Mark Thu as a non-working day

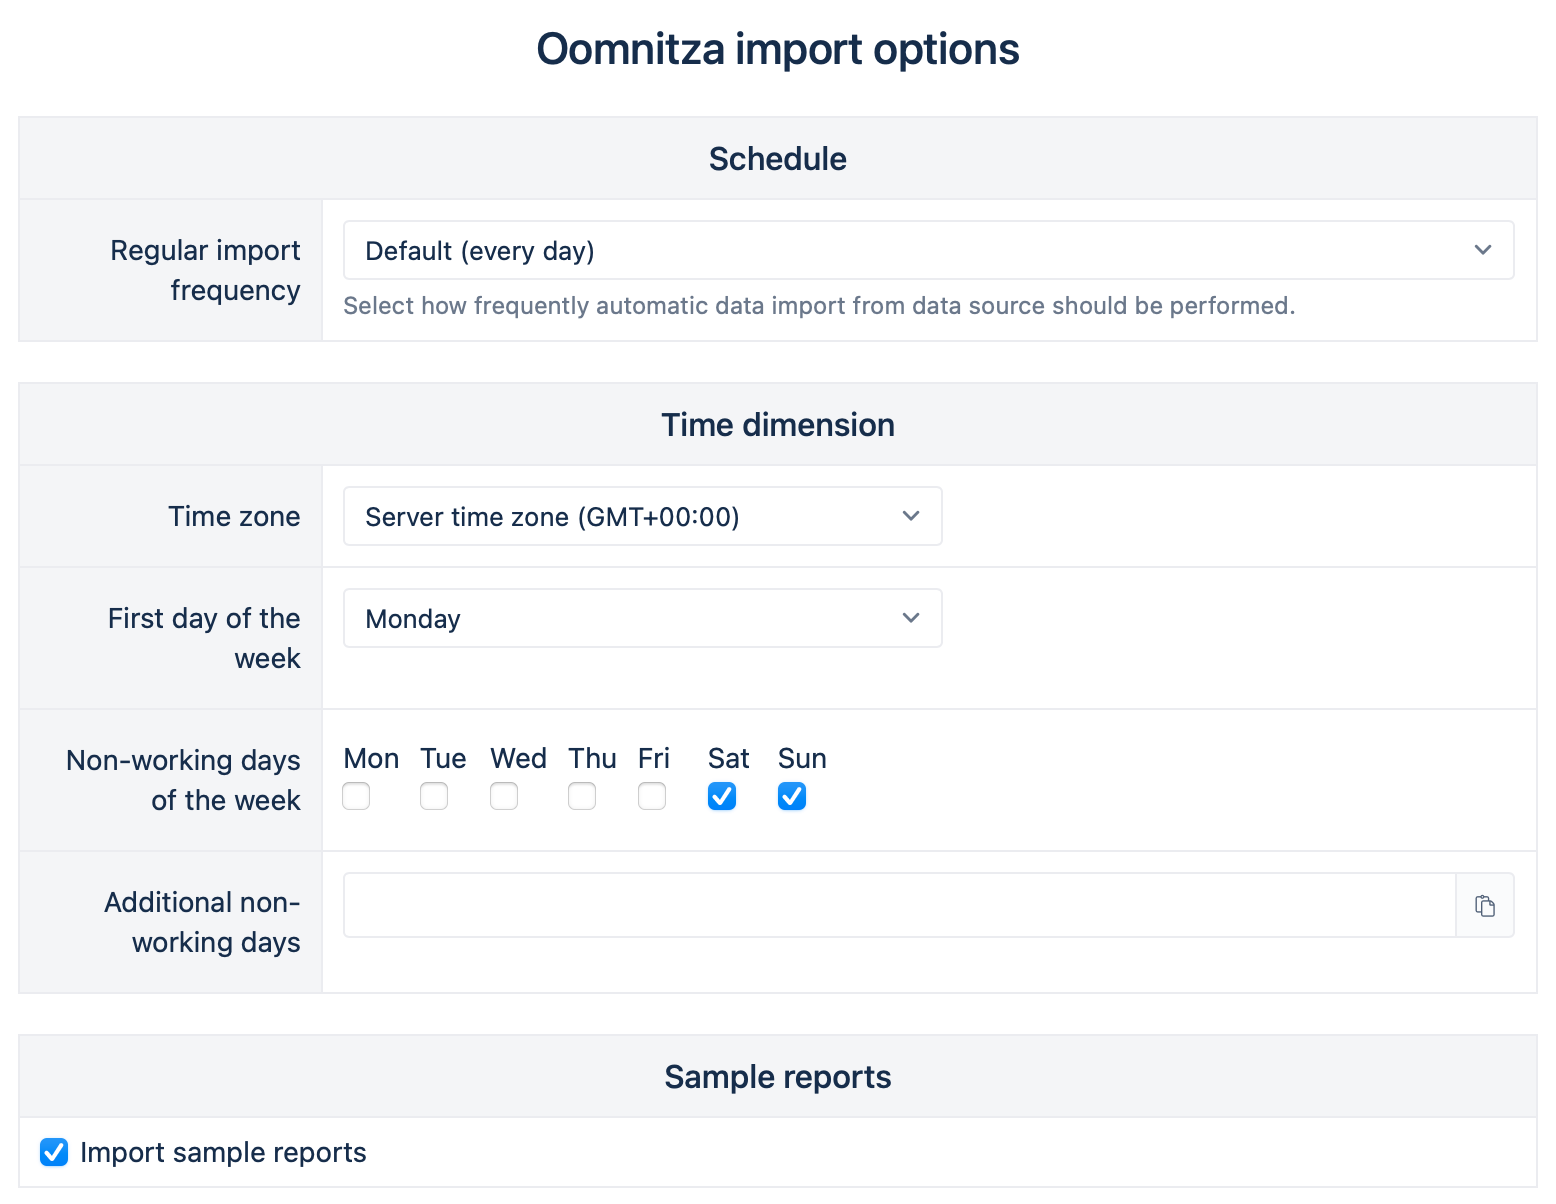(582, 796)
